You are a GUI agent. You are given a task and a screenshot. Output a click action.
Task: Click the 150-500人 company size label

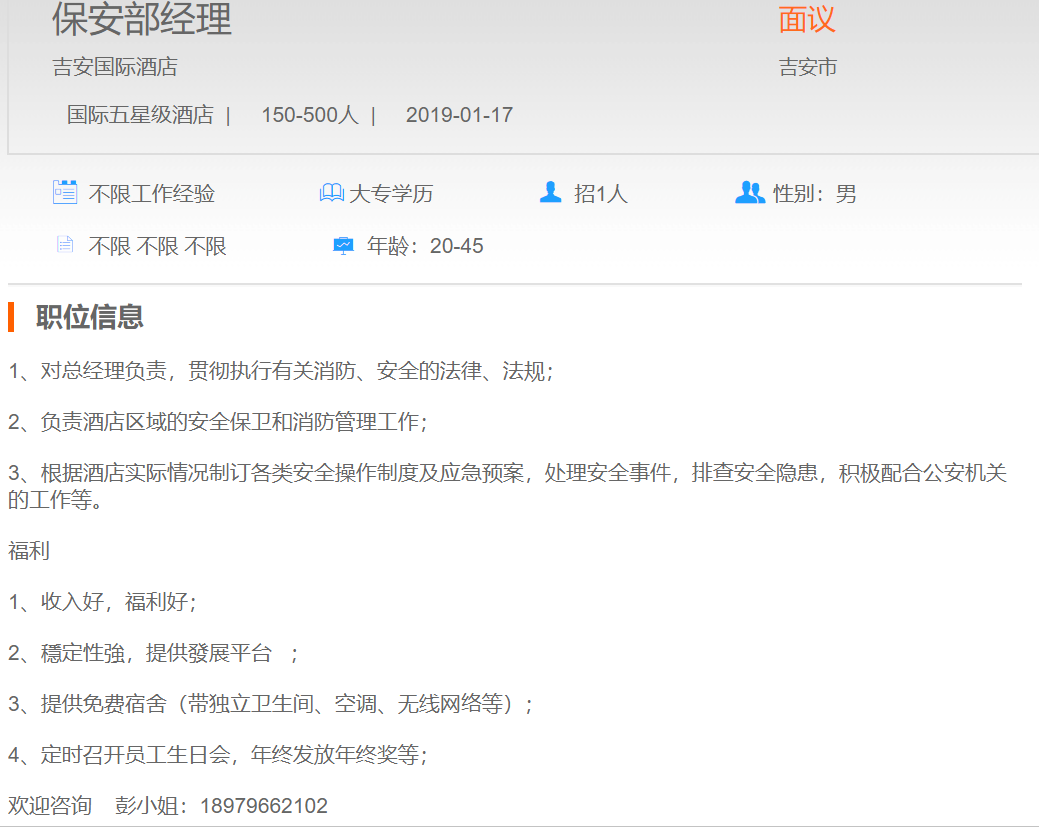click(309, 115)
